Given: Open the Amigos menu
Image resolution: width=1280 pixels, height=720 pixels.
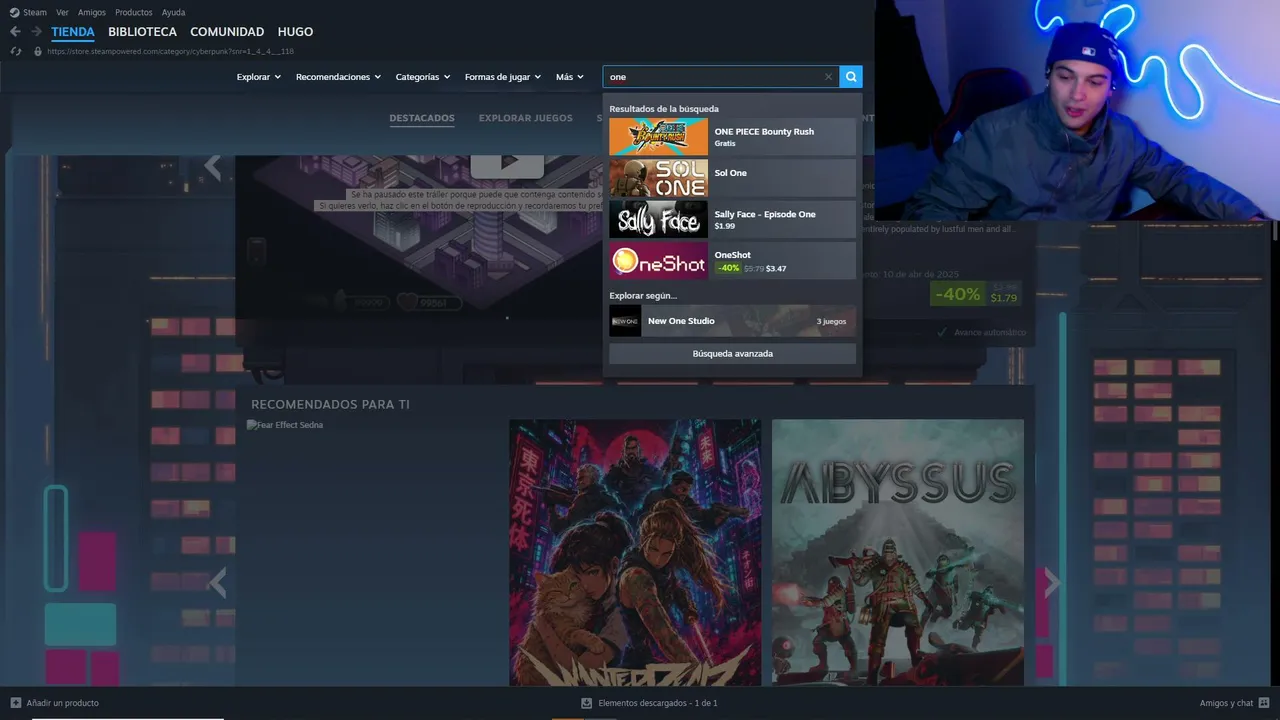Looking at the screenshot, I should [x=92, y=12].
